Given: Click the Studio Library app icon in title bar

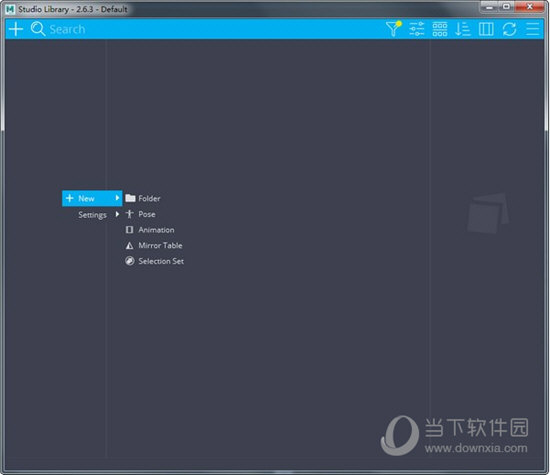Looking at the screenshot, I should pos(10,9).
